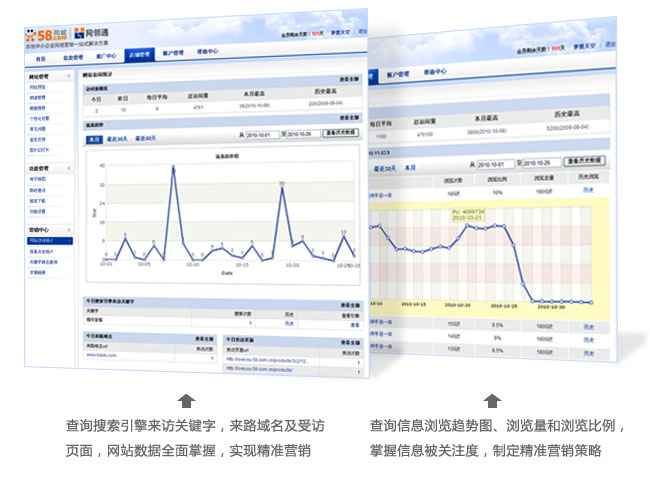Click 查看历史数据 button in left panel

pyautogui.click(x=341, y=132)
